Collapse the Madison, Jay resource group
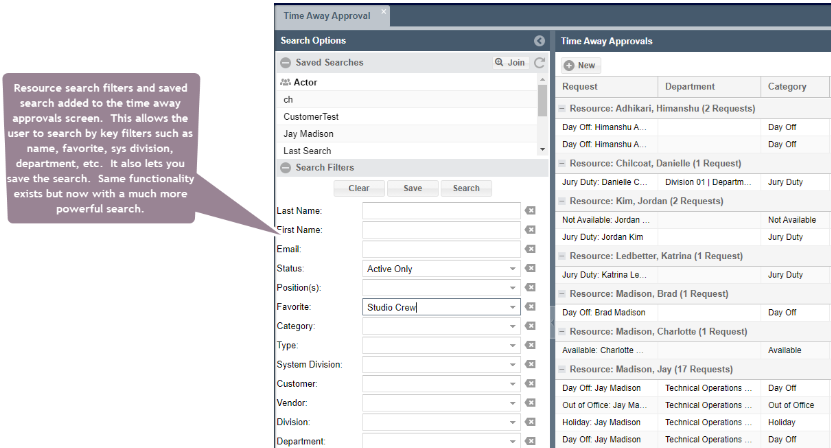831x448 pixels. (x=562, y=369)
